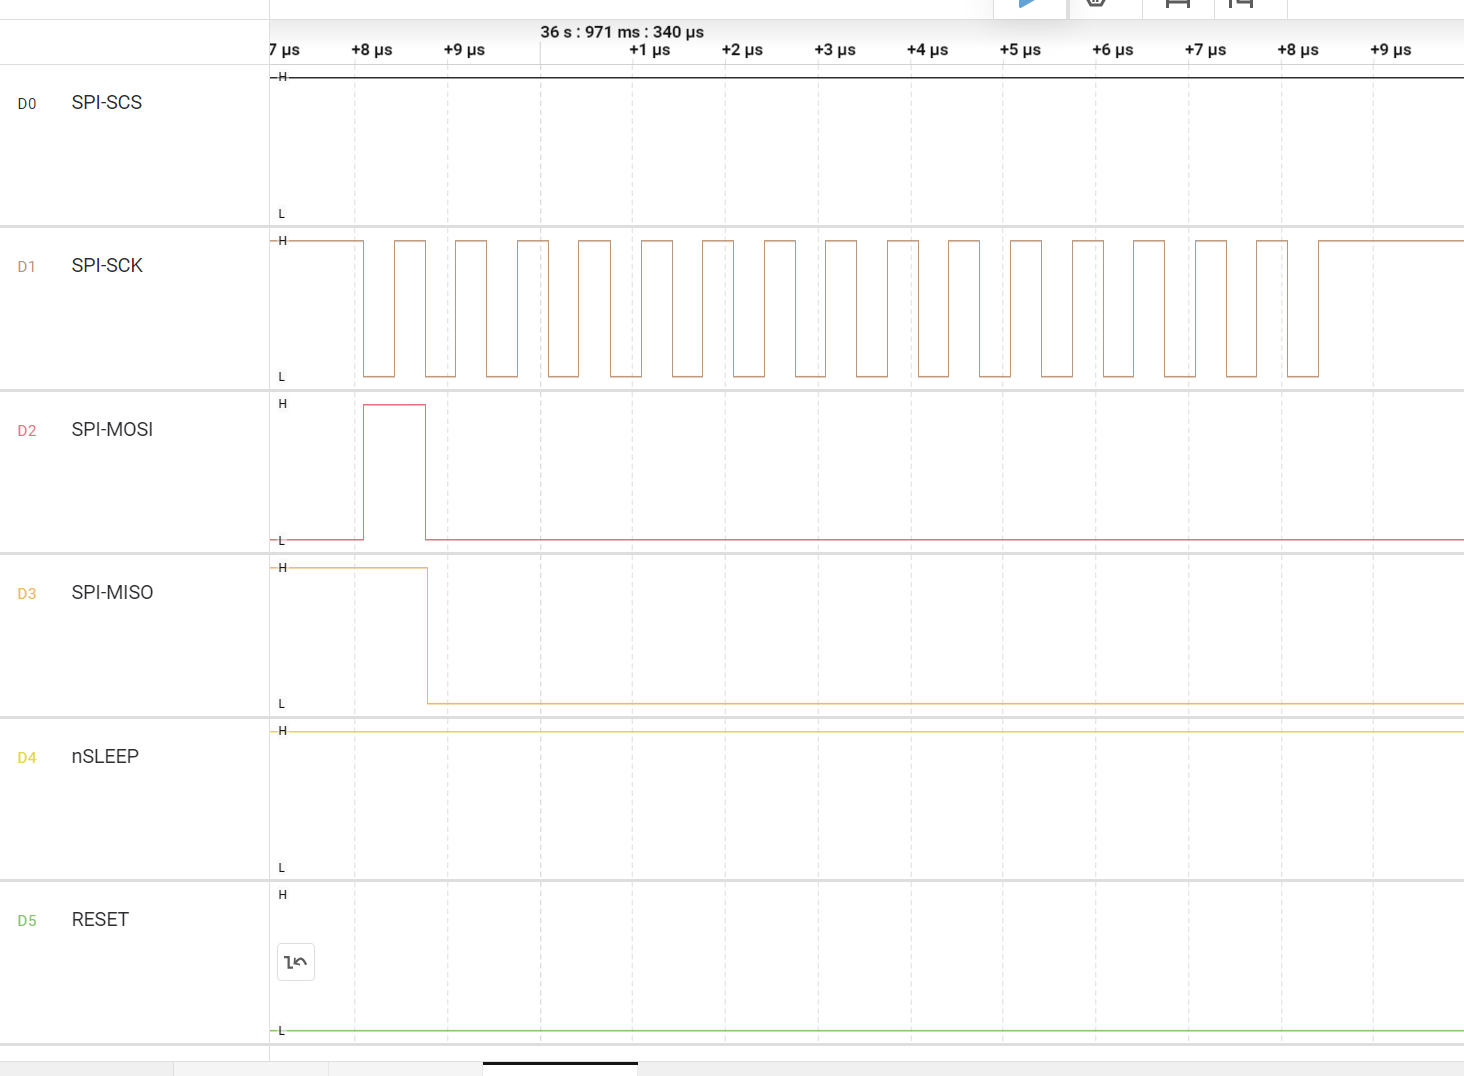This screenshot has height=1076, width=1464.
Task: Select the RESET channel label
Action: 100,920
